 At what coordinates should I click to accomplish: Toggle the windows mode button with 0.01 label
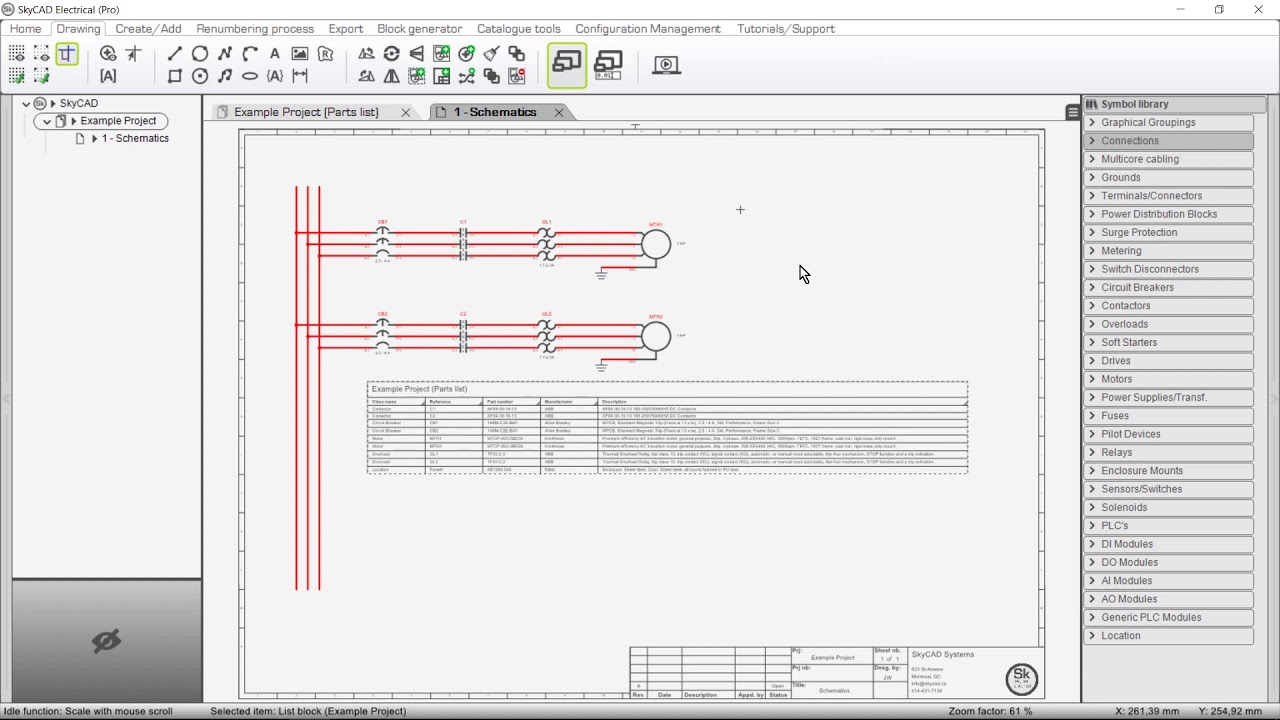608,65
